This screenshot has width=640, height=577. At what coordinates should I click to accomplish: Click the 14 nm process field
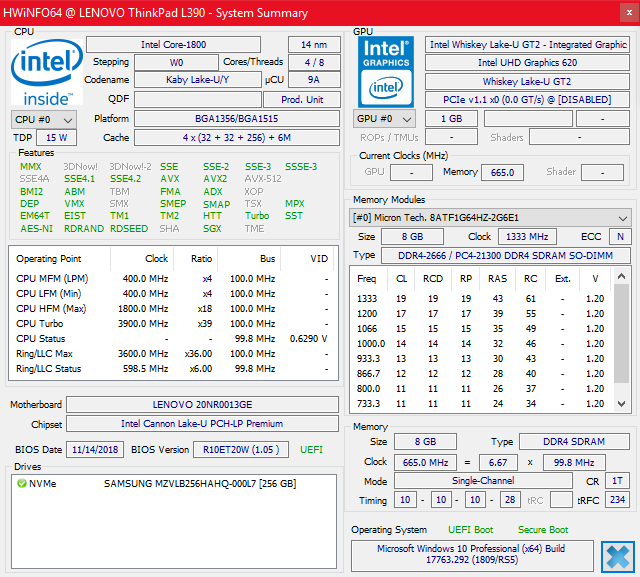click(x=314, y=44)
